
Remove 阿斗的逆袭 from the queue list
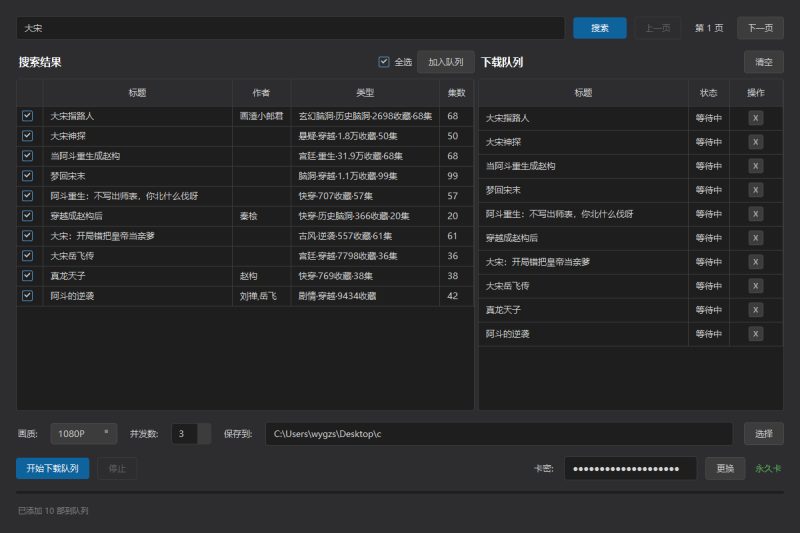tap(756, 333)
